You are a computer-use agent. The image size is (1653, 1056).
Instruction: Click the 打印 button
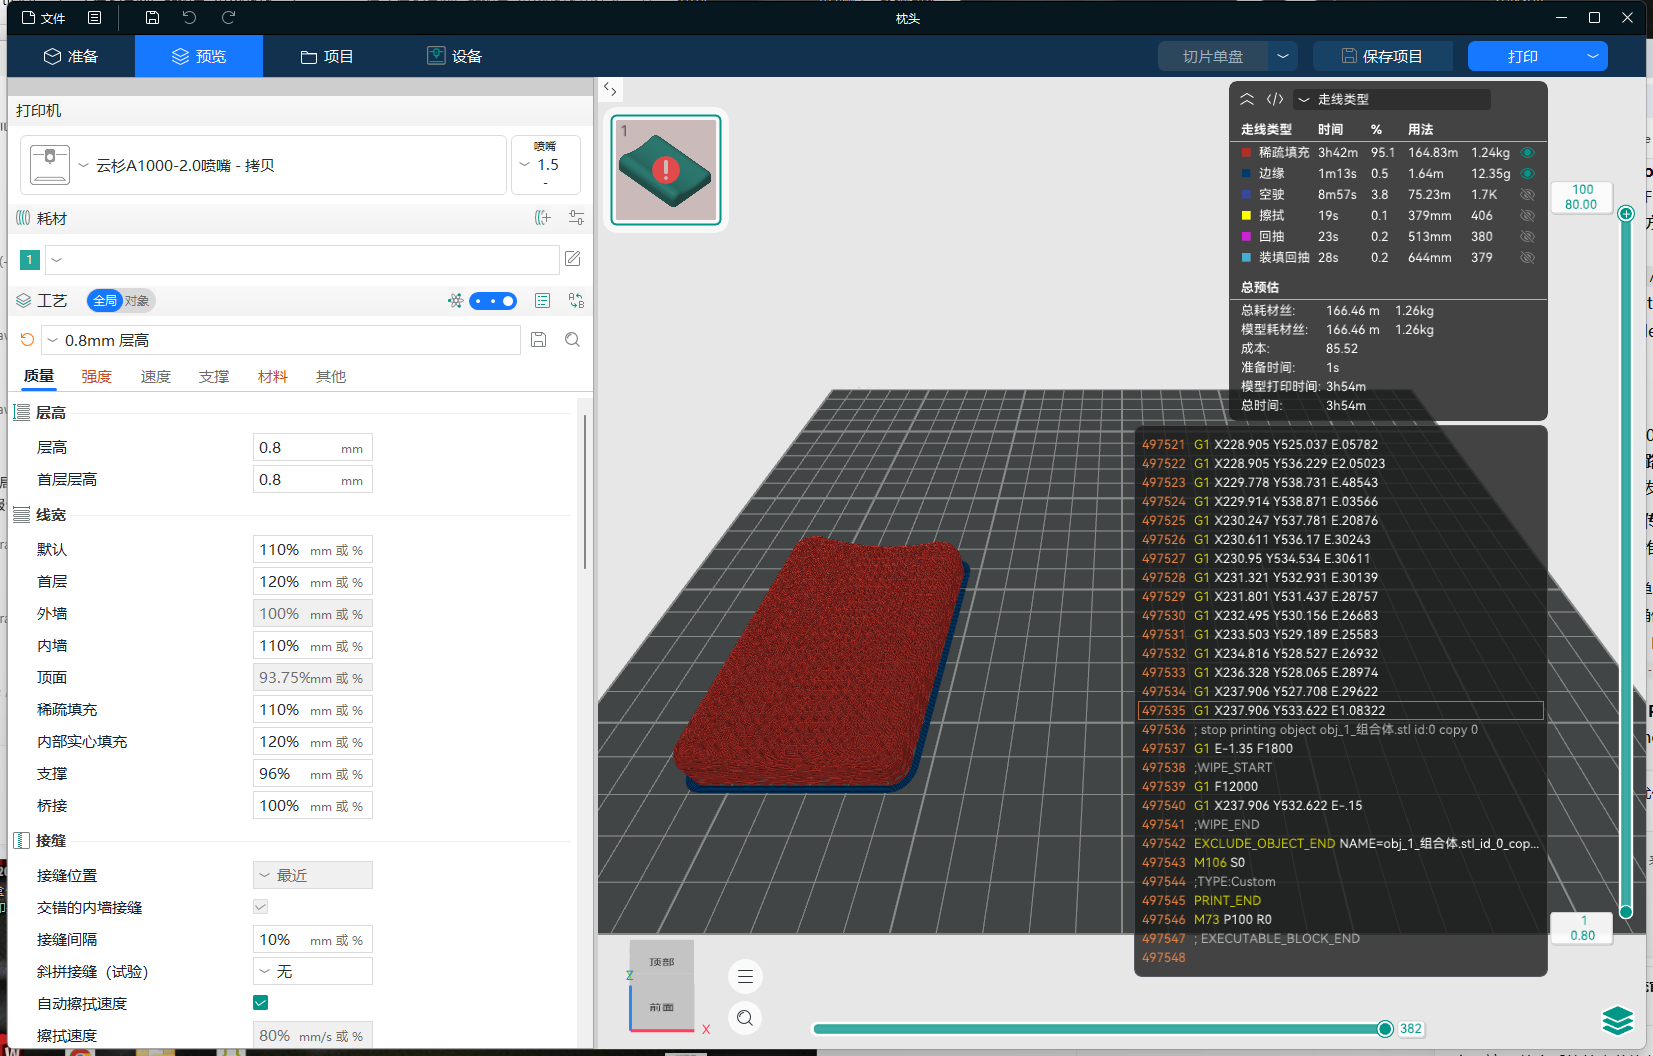(x=1522, y=56)
